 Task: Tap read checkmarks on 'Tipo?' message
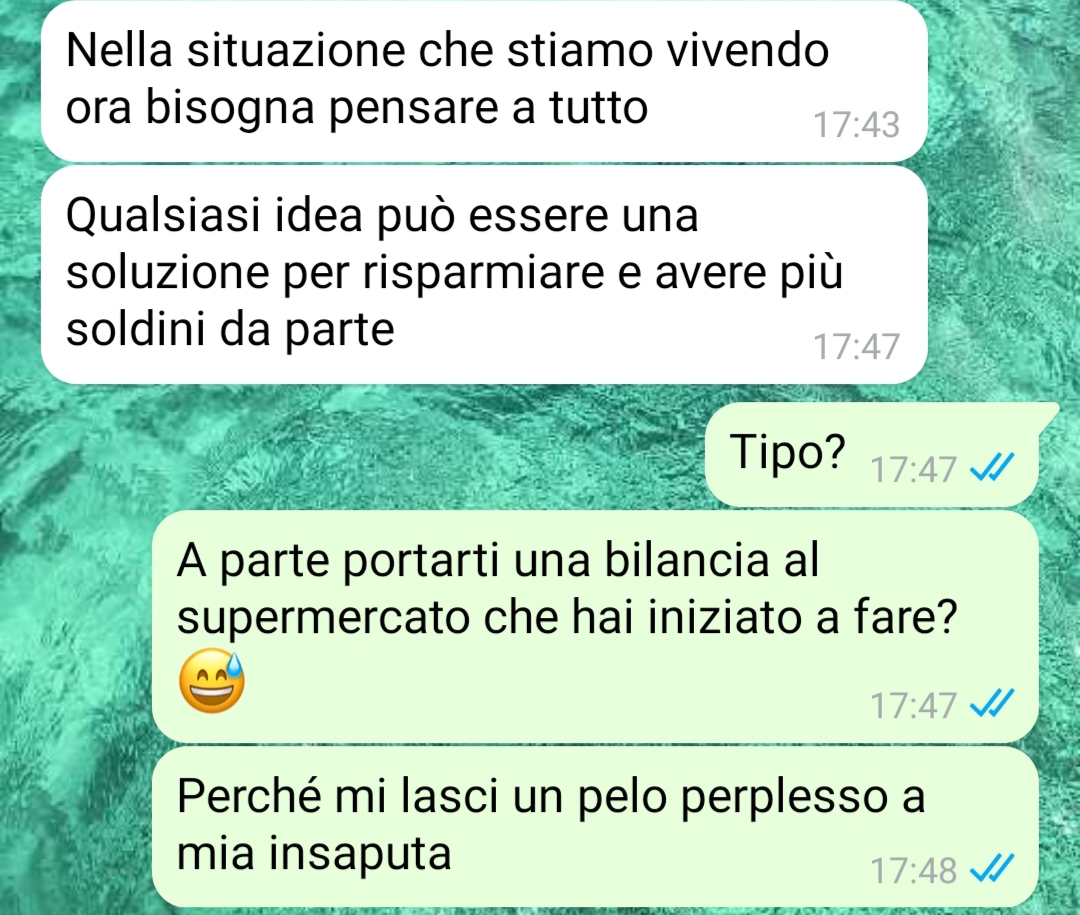click(991, 469)
